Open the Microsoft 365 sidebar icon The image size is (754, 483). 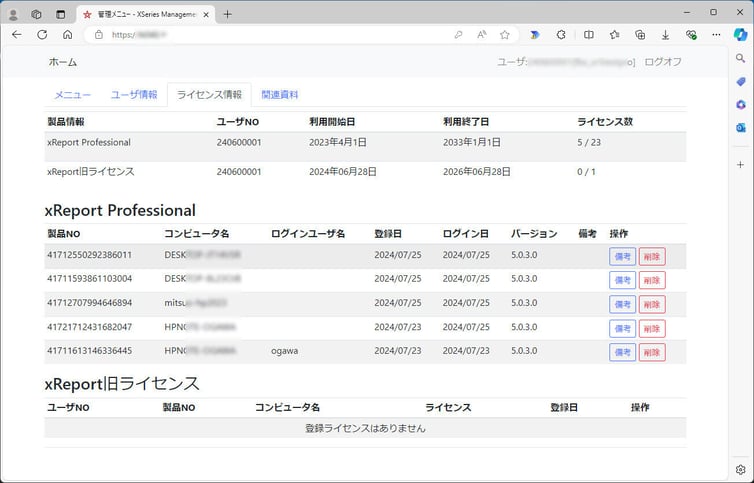(741, 104)
